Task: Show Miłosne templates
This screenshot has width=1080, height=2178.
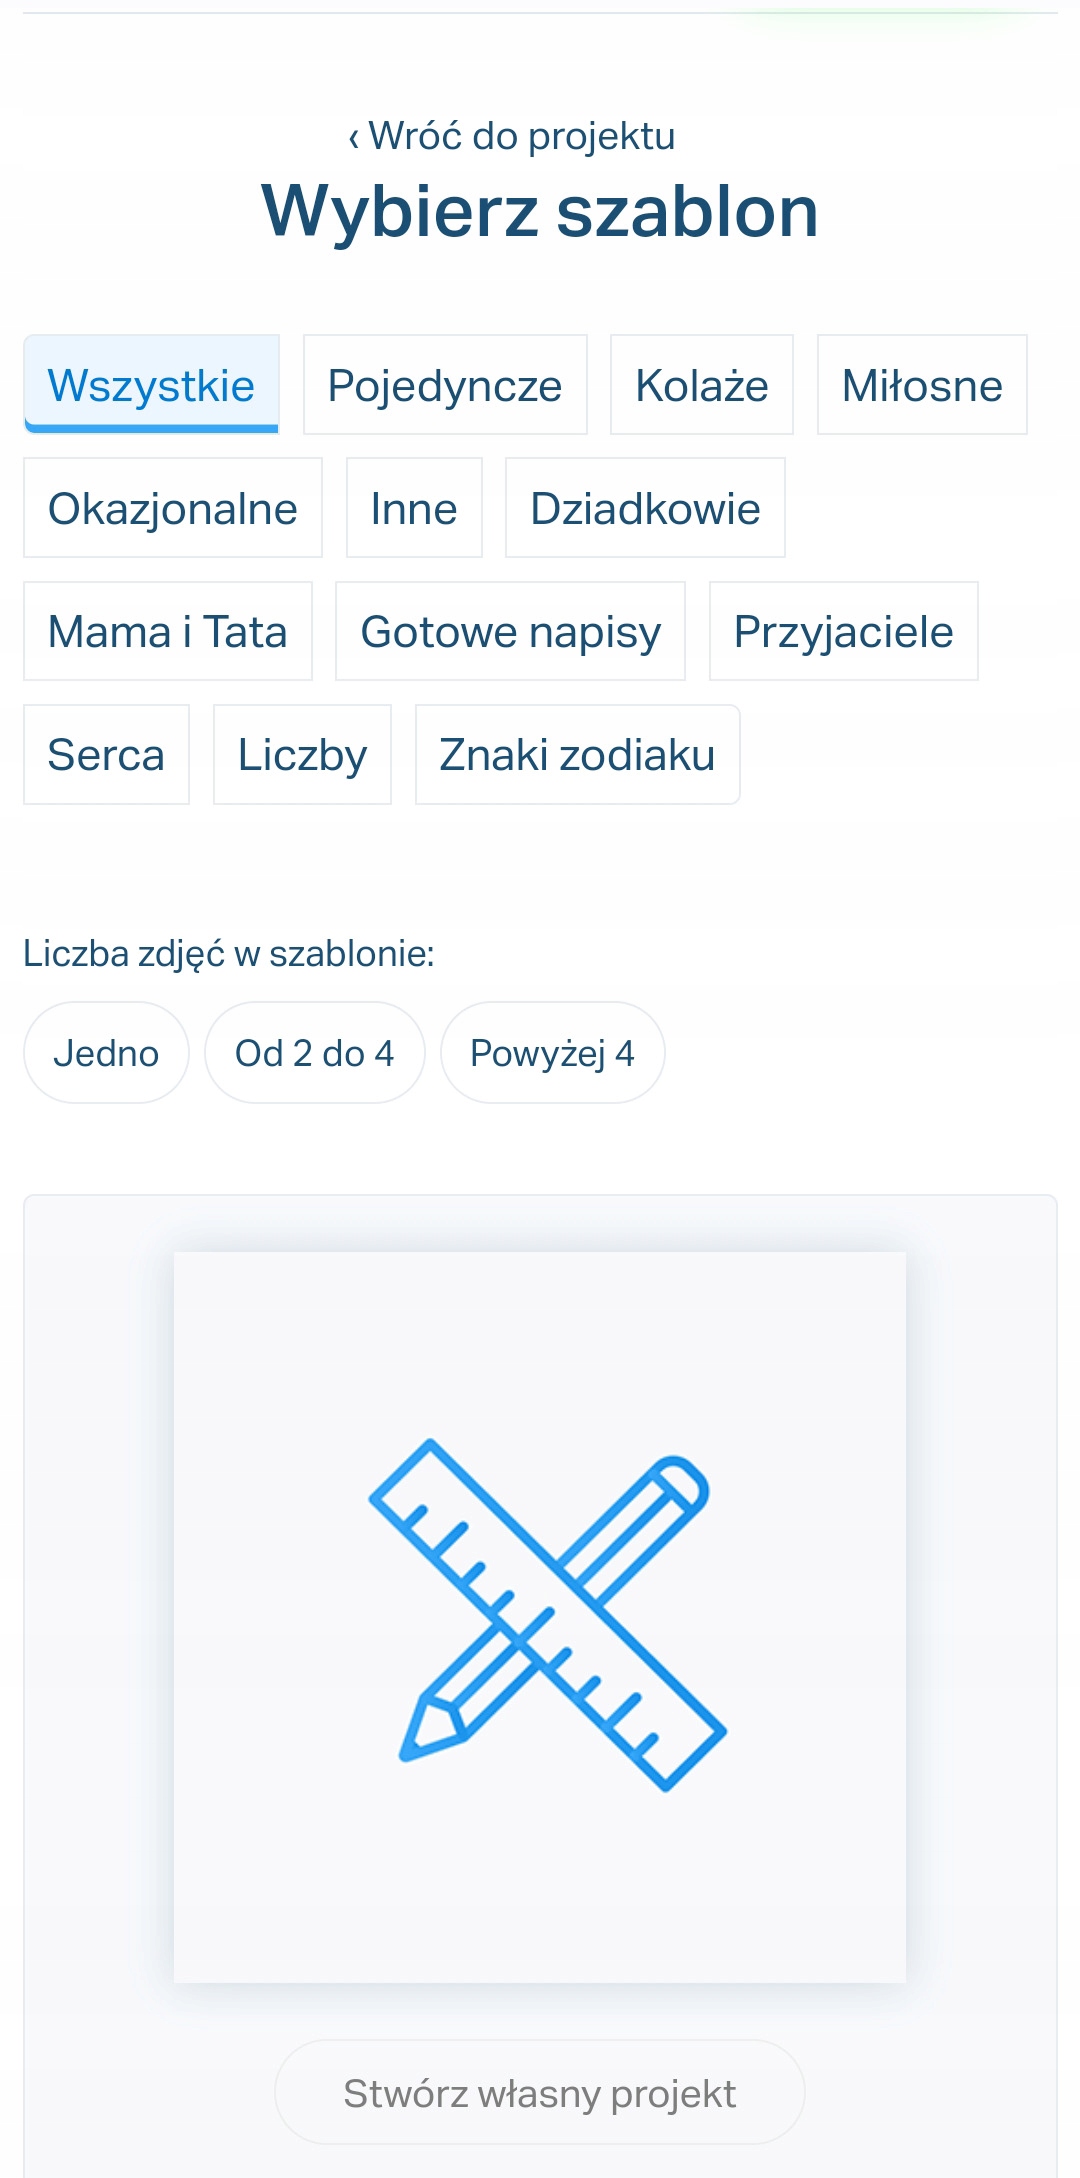Action: point(922,385)
